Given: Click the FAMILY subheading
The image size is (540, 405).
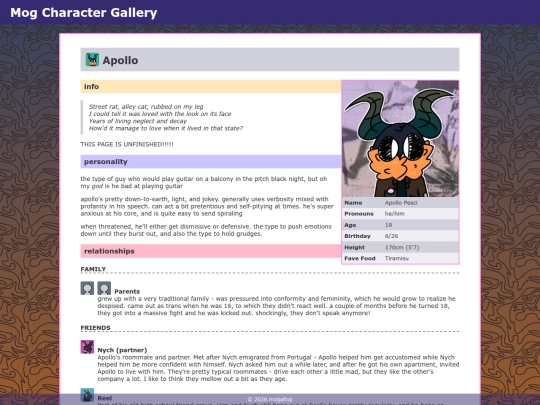Looking at the screenshot, I should tap(93, 269).
